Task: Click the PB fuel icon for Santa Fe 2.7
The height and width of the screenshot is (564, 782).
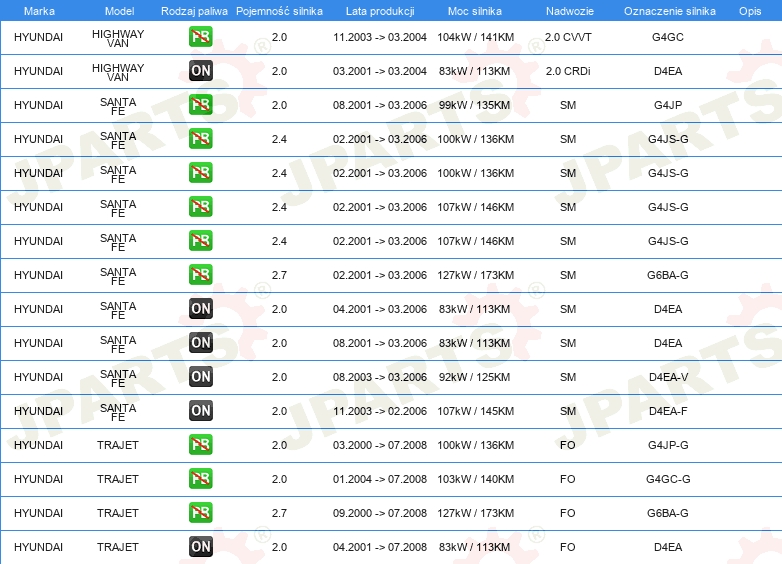Action: click(200, 275)
